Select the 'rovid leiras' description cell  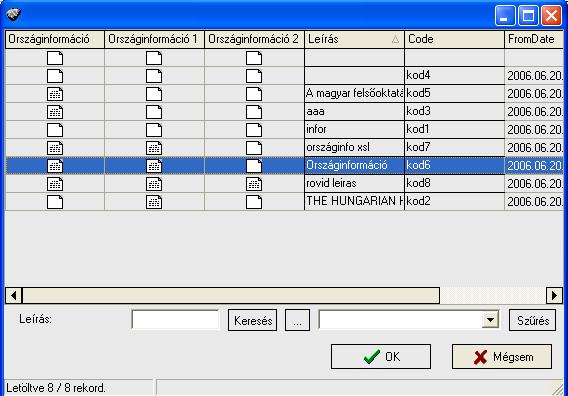(x=354, y=184)
